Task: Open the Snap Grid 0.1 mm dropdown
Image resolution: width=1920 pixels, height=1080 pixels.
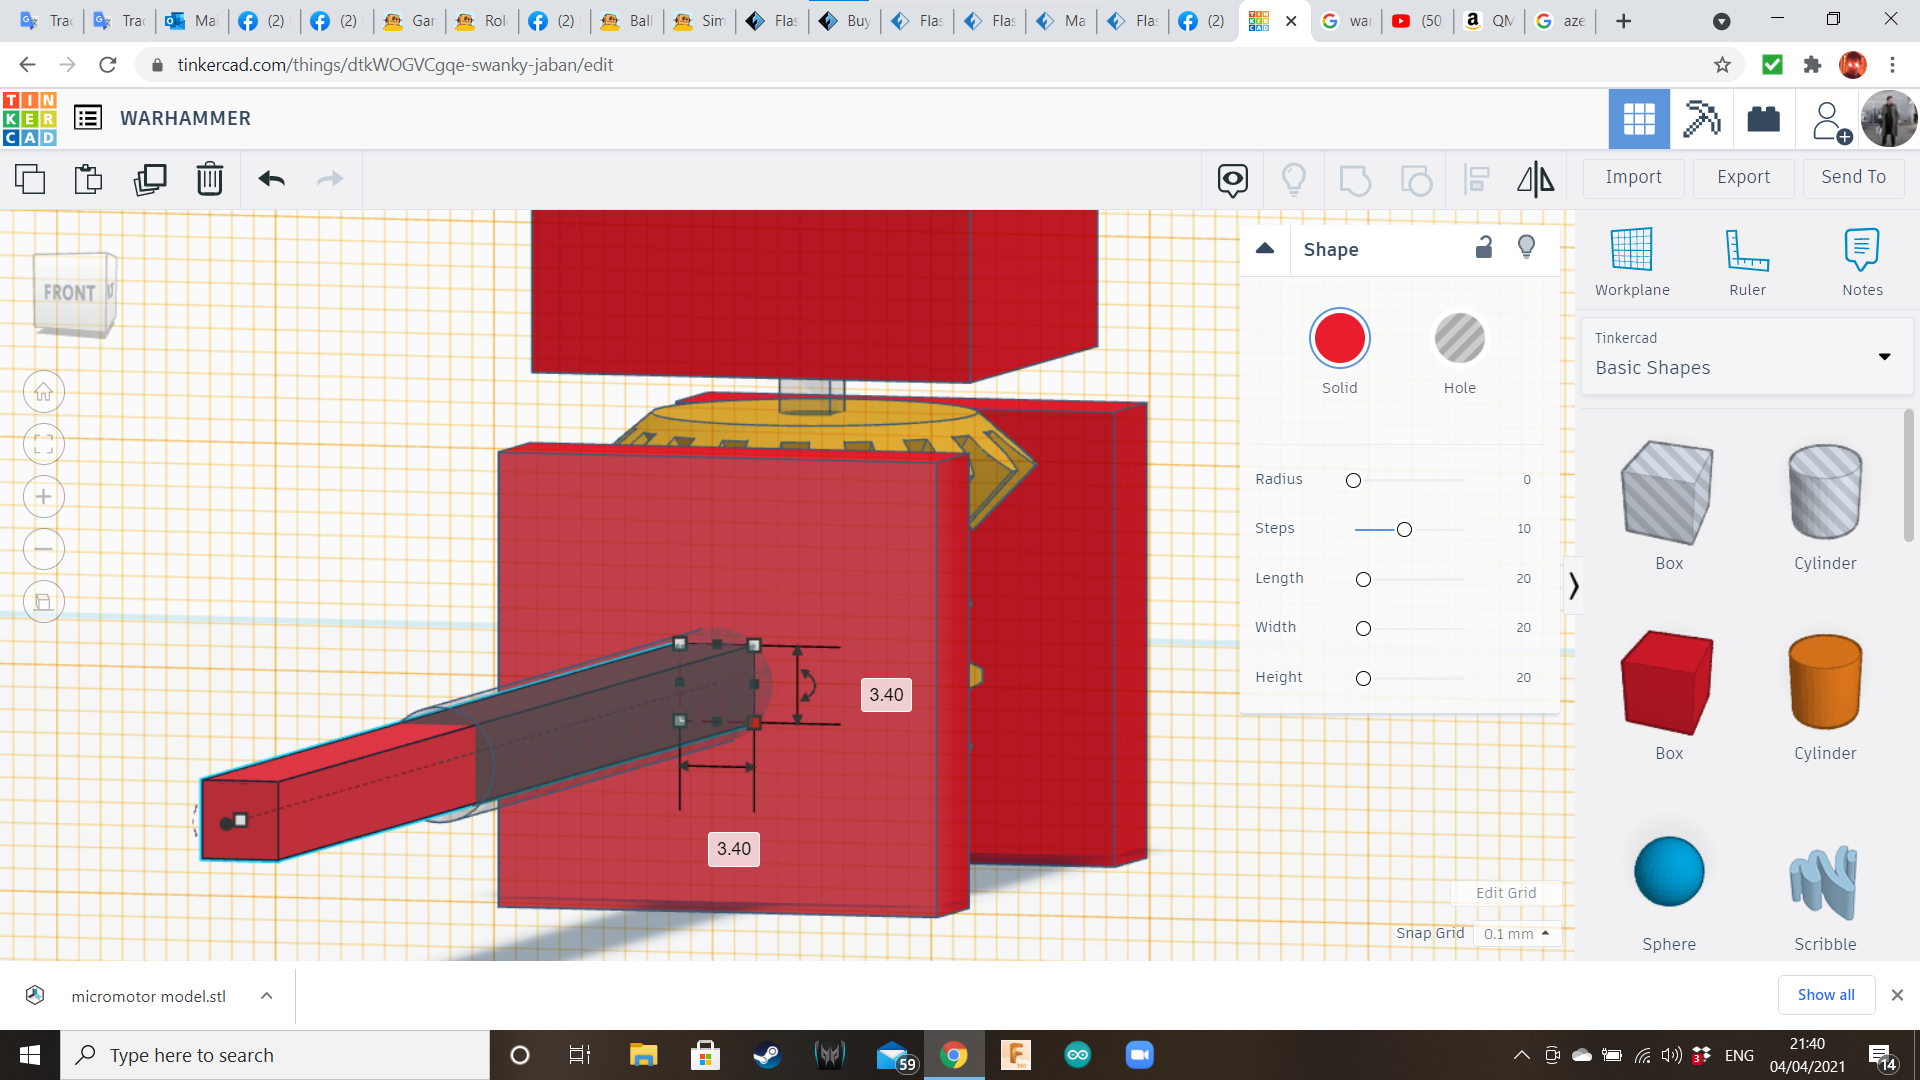Action: click(1516, 933)
